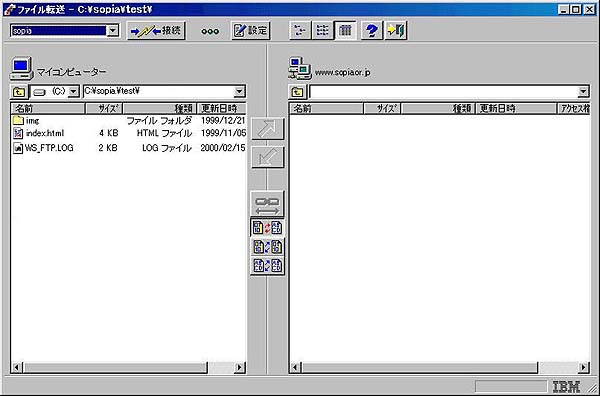Click the 接続 connect button
The height and width of the screenshot is (396, 600).
point(156,31)
